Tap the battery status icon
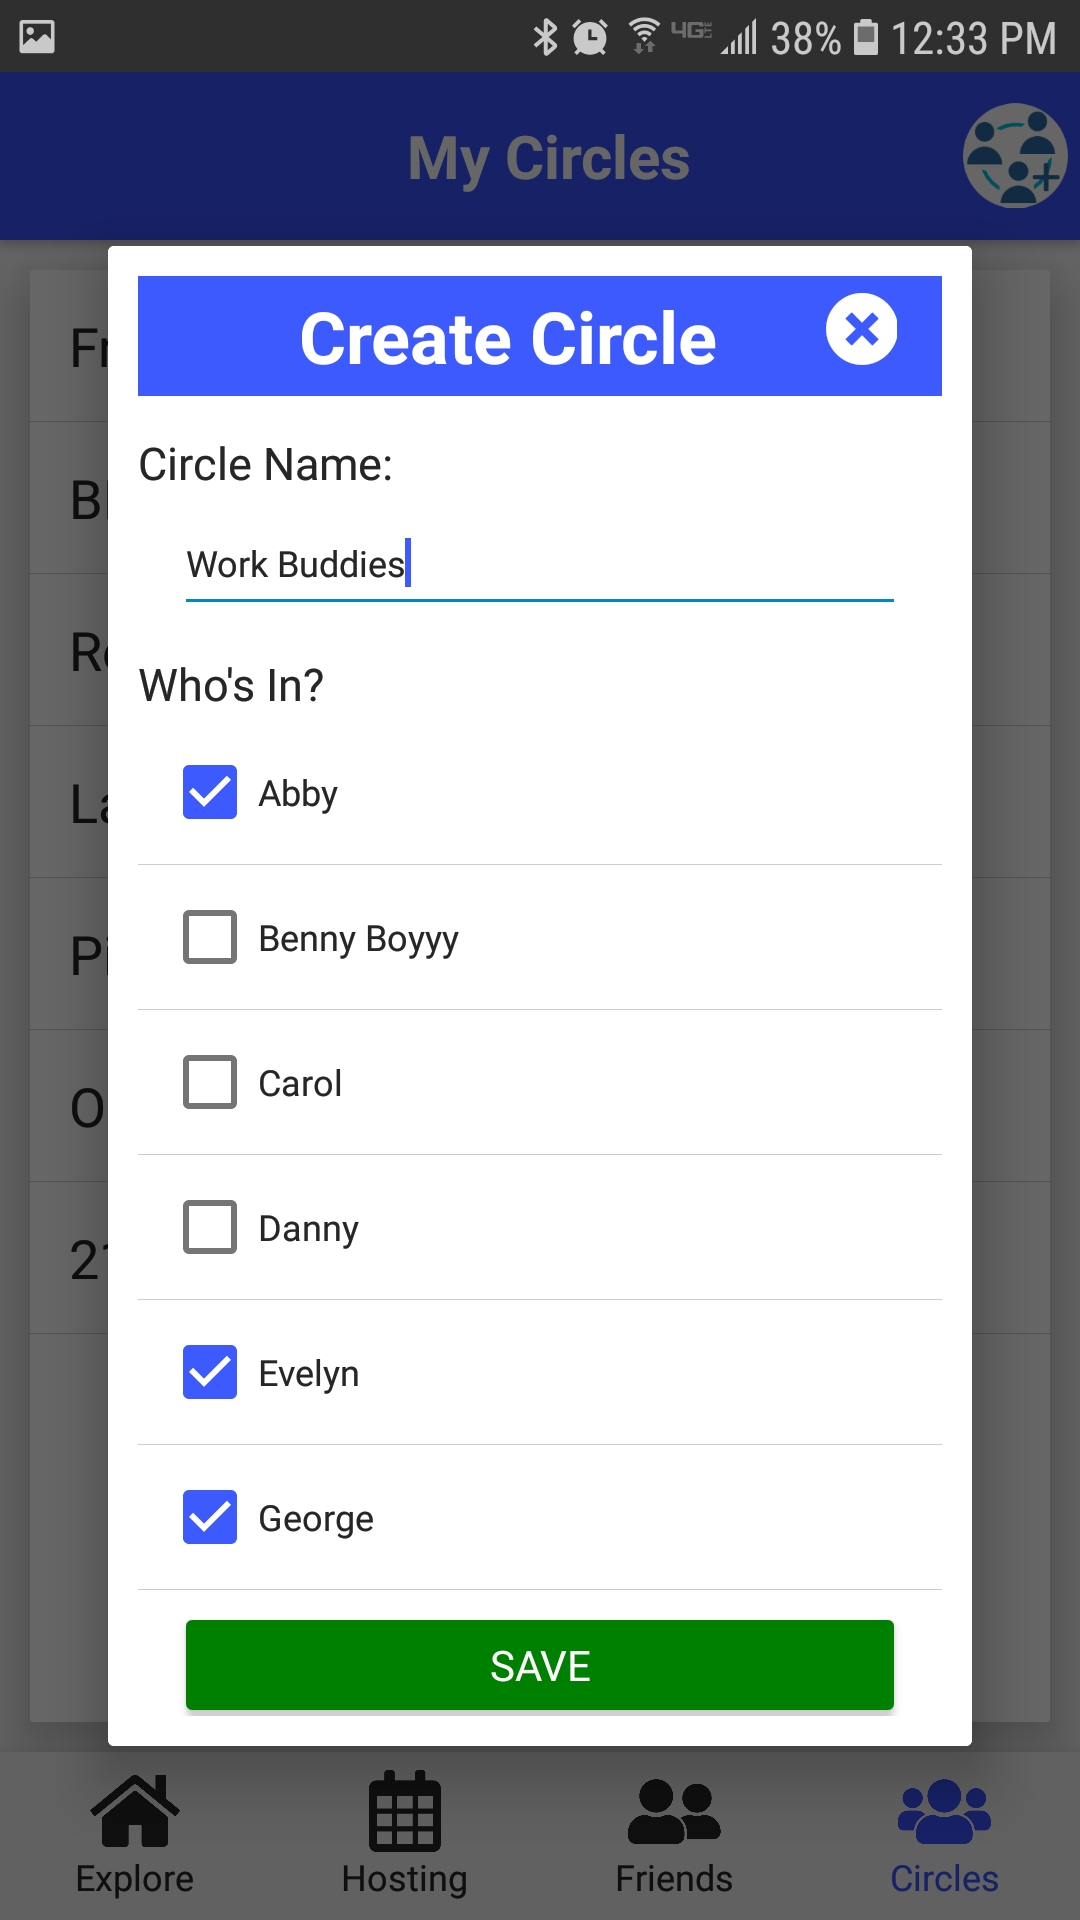 (866, 37)
